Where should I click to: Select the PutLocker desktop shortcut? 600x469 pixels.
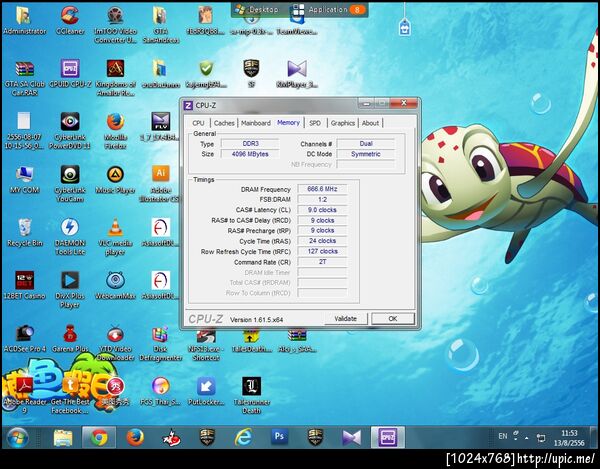click(206, 391)
